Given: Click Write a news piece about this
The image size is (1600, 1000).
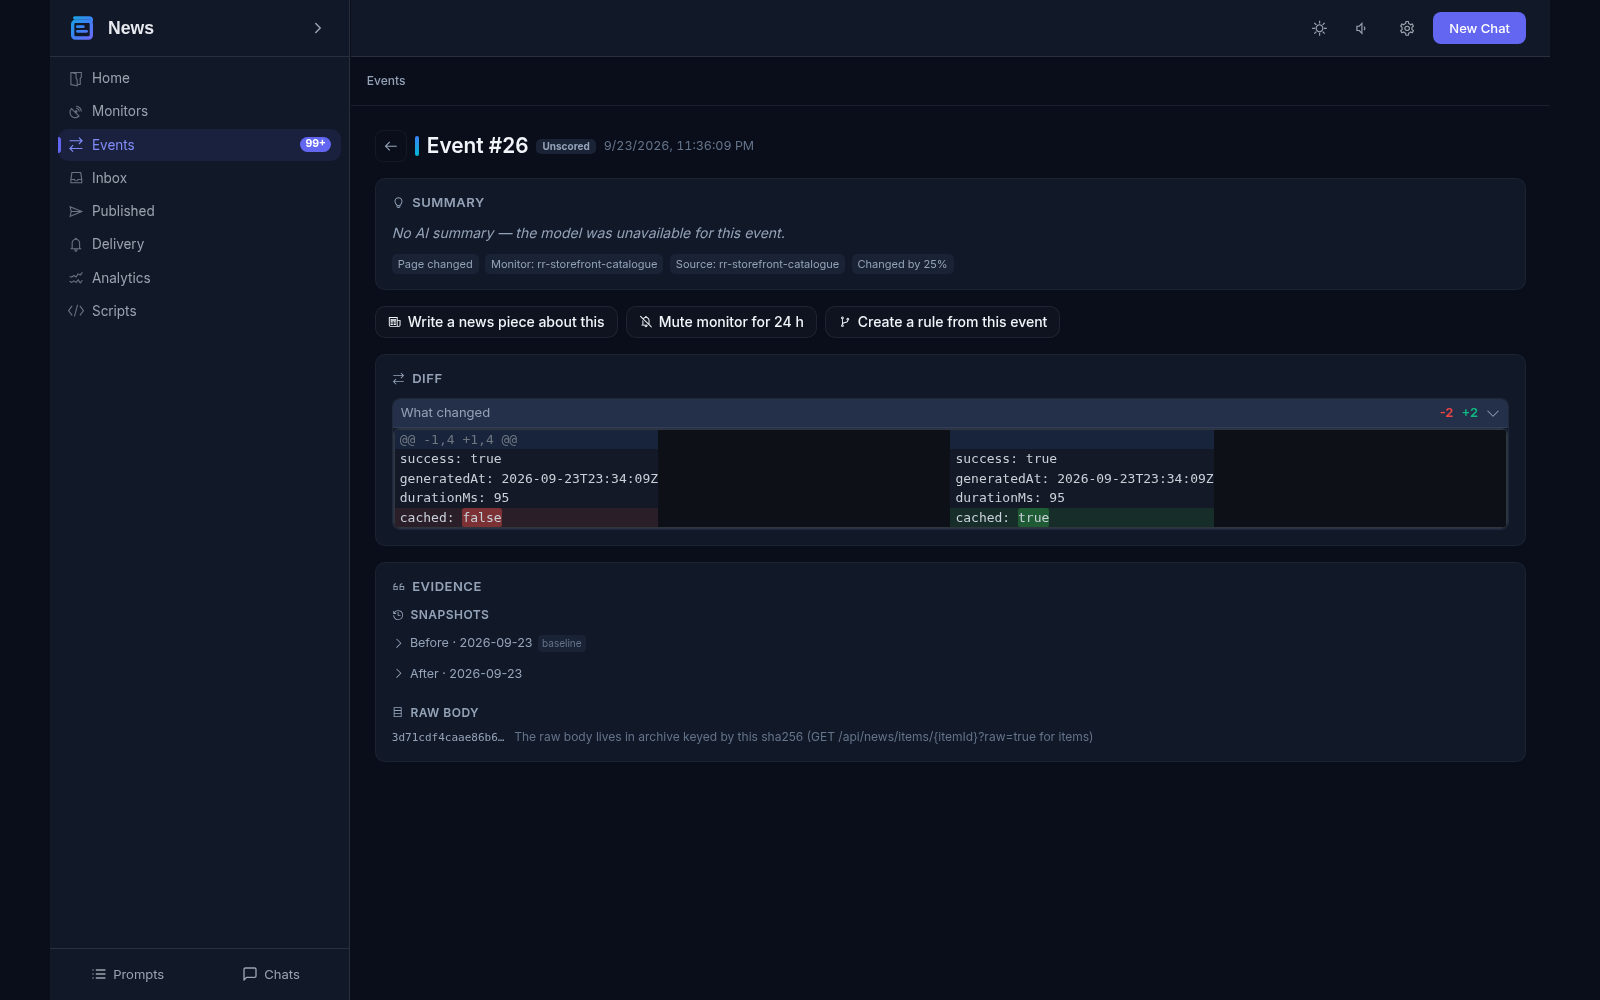Looking at the screenshot, I should [496, 322].
